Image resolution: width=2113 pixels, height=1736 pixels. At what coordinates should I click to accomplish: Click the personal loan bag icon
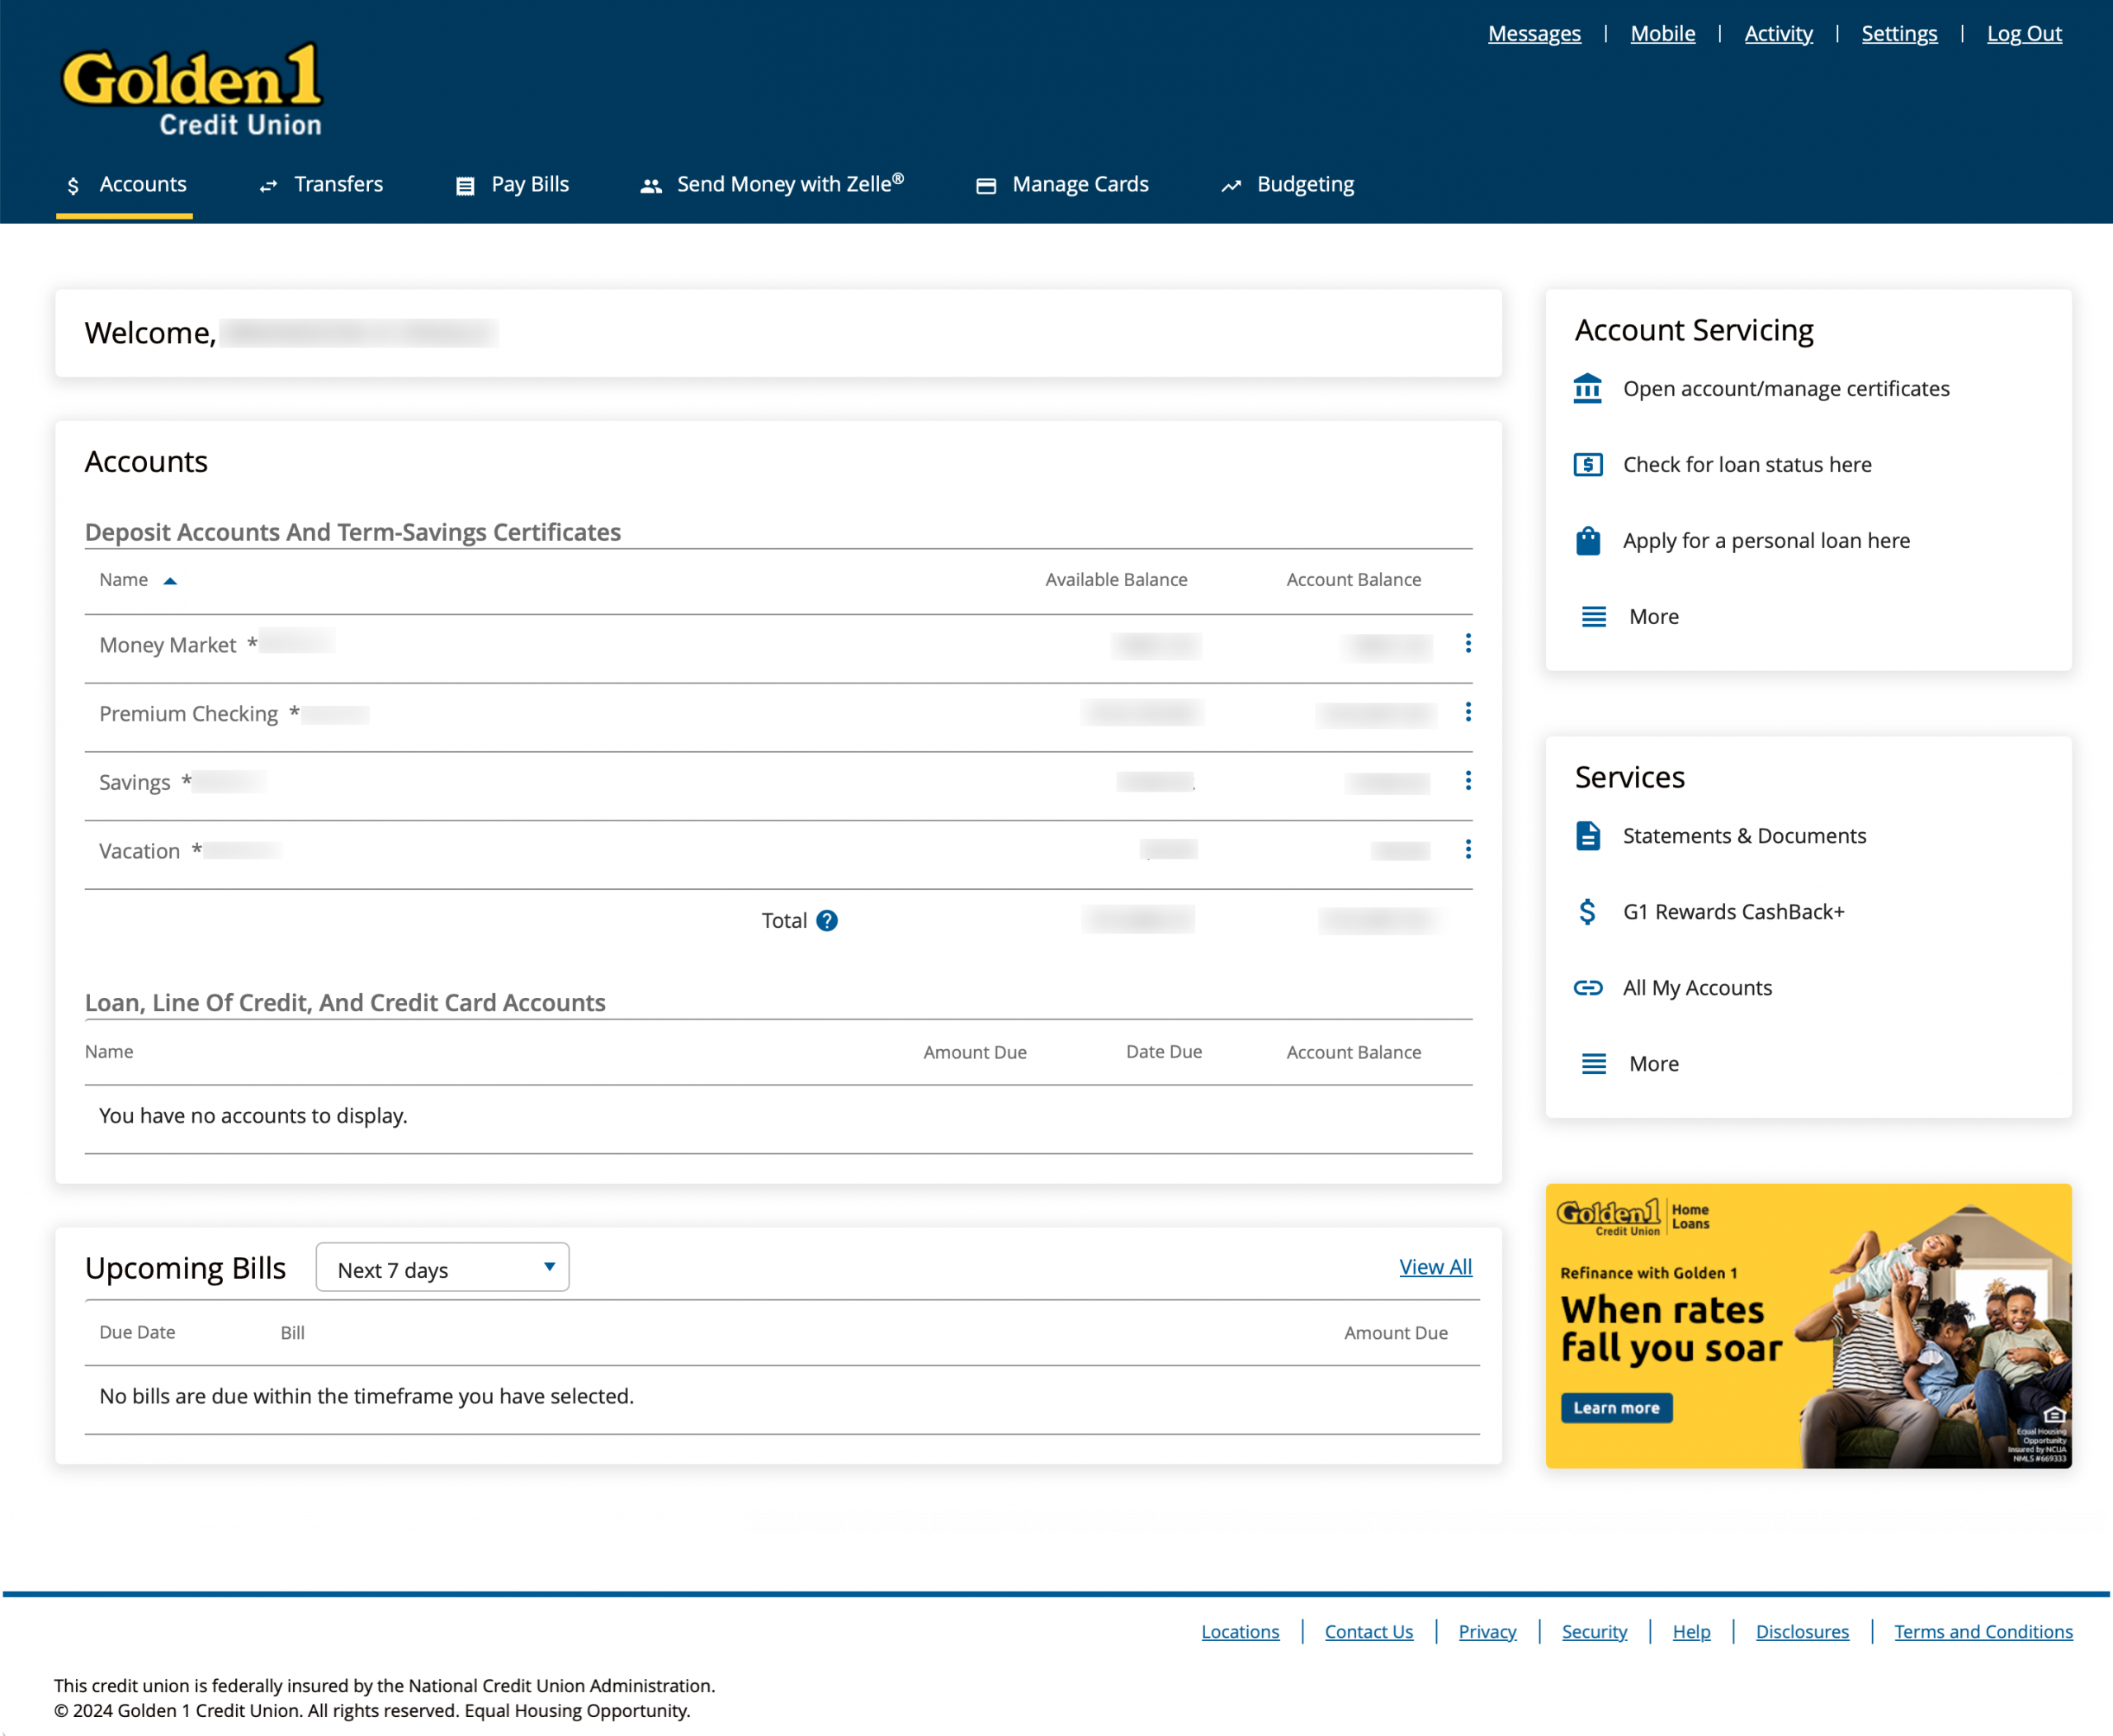[x=1588, y=541]
